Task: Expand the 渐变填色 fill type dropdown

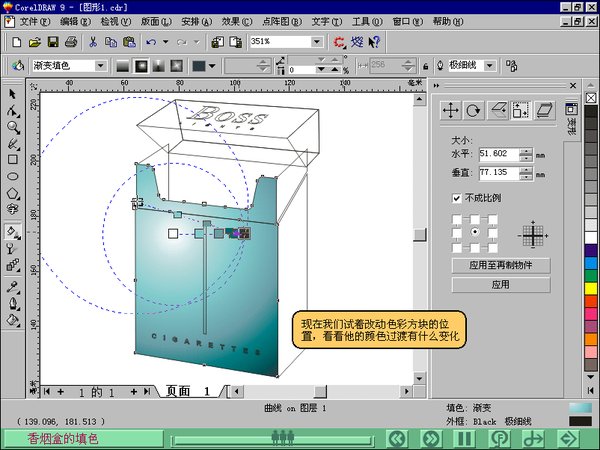Action: (101, 66)
